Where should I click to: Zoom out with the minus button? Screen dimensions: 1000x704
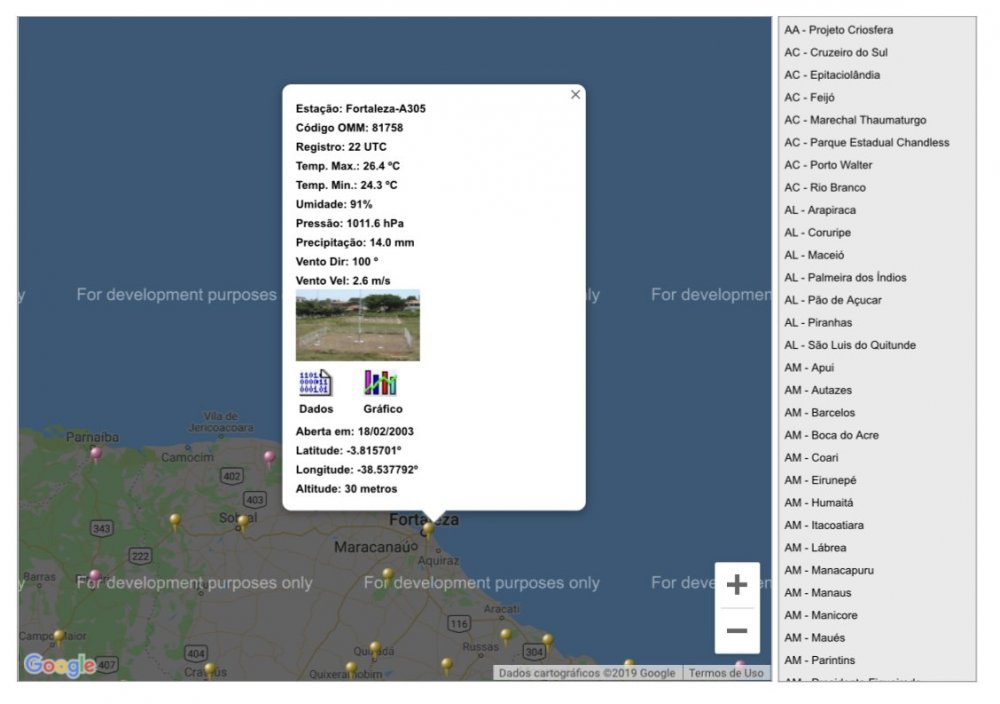pyautogui.click(x=737, y=631)
